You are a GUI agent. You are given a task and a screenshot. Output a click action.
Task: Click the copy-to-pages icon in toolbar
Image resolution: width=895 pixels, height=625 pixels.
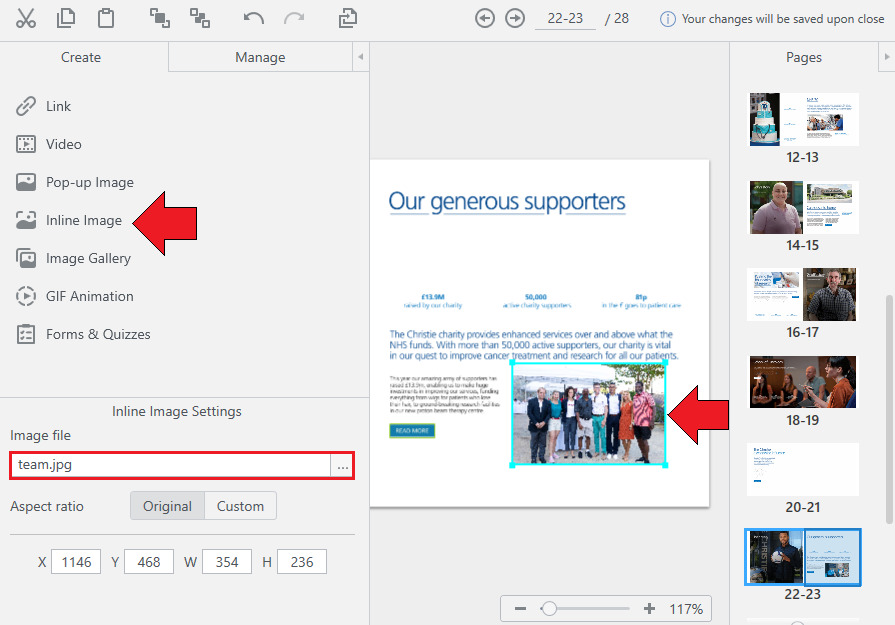(348, 18)
